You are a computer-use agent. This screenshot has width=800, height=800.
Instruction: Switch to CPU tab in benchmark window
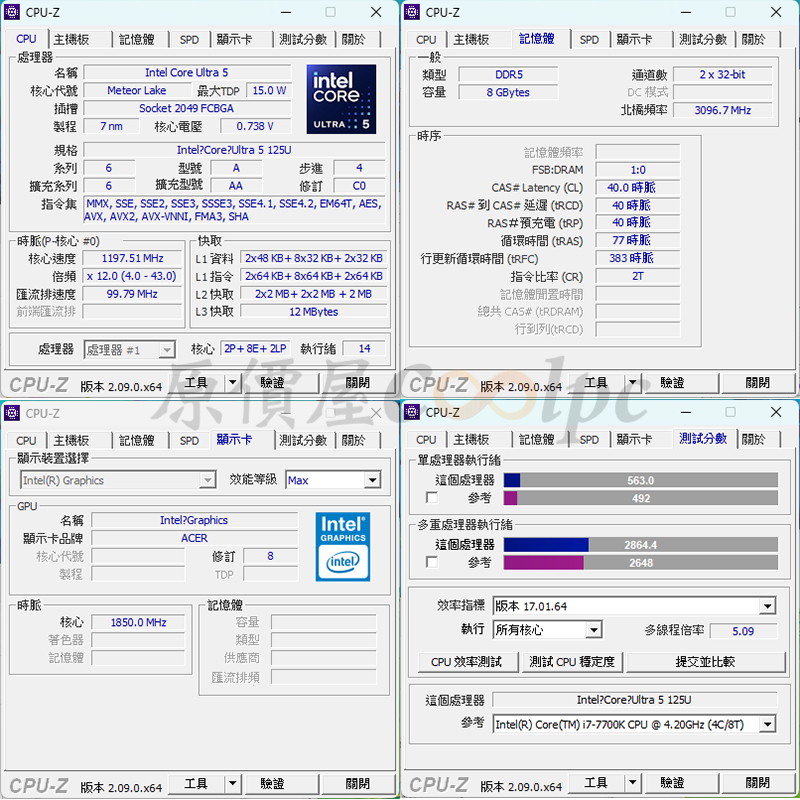pyautogui.click(x=426, y=440)
